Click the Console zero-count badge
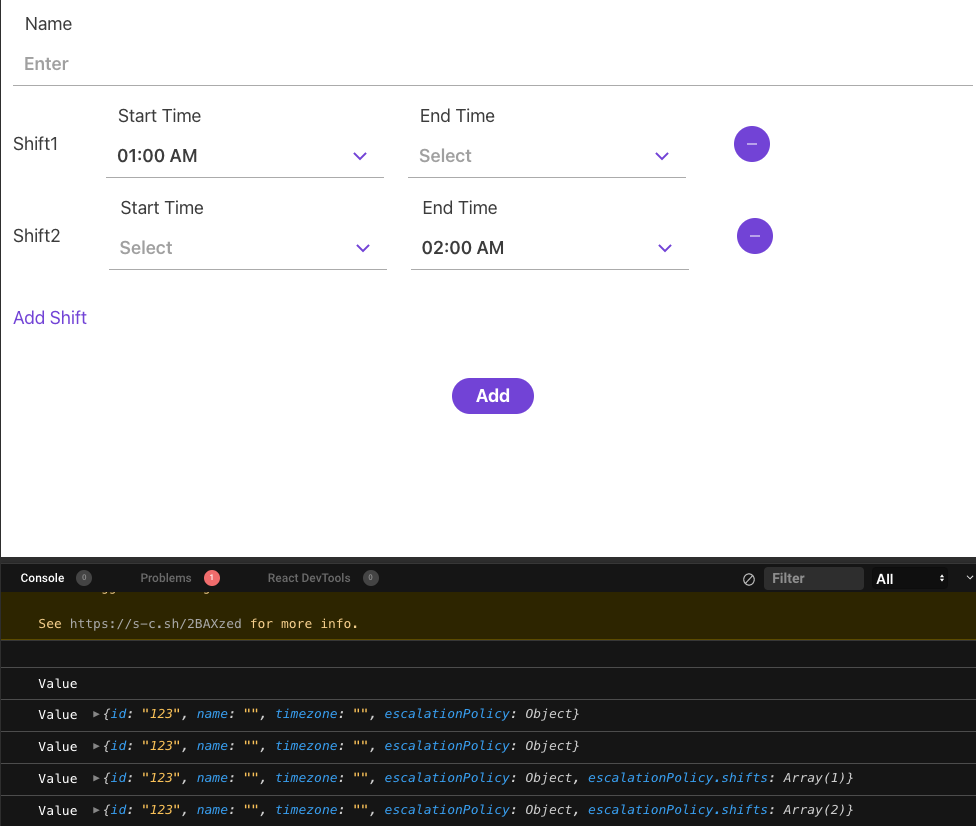 [84, 578]
